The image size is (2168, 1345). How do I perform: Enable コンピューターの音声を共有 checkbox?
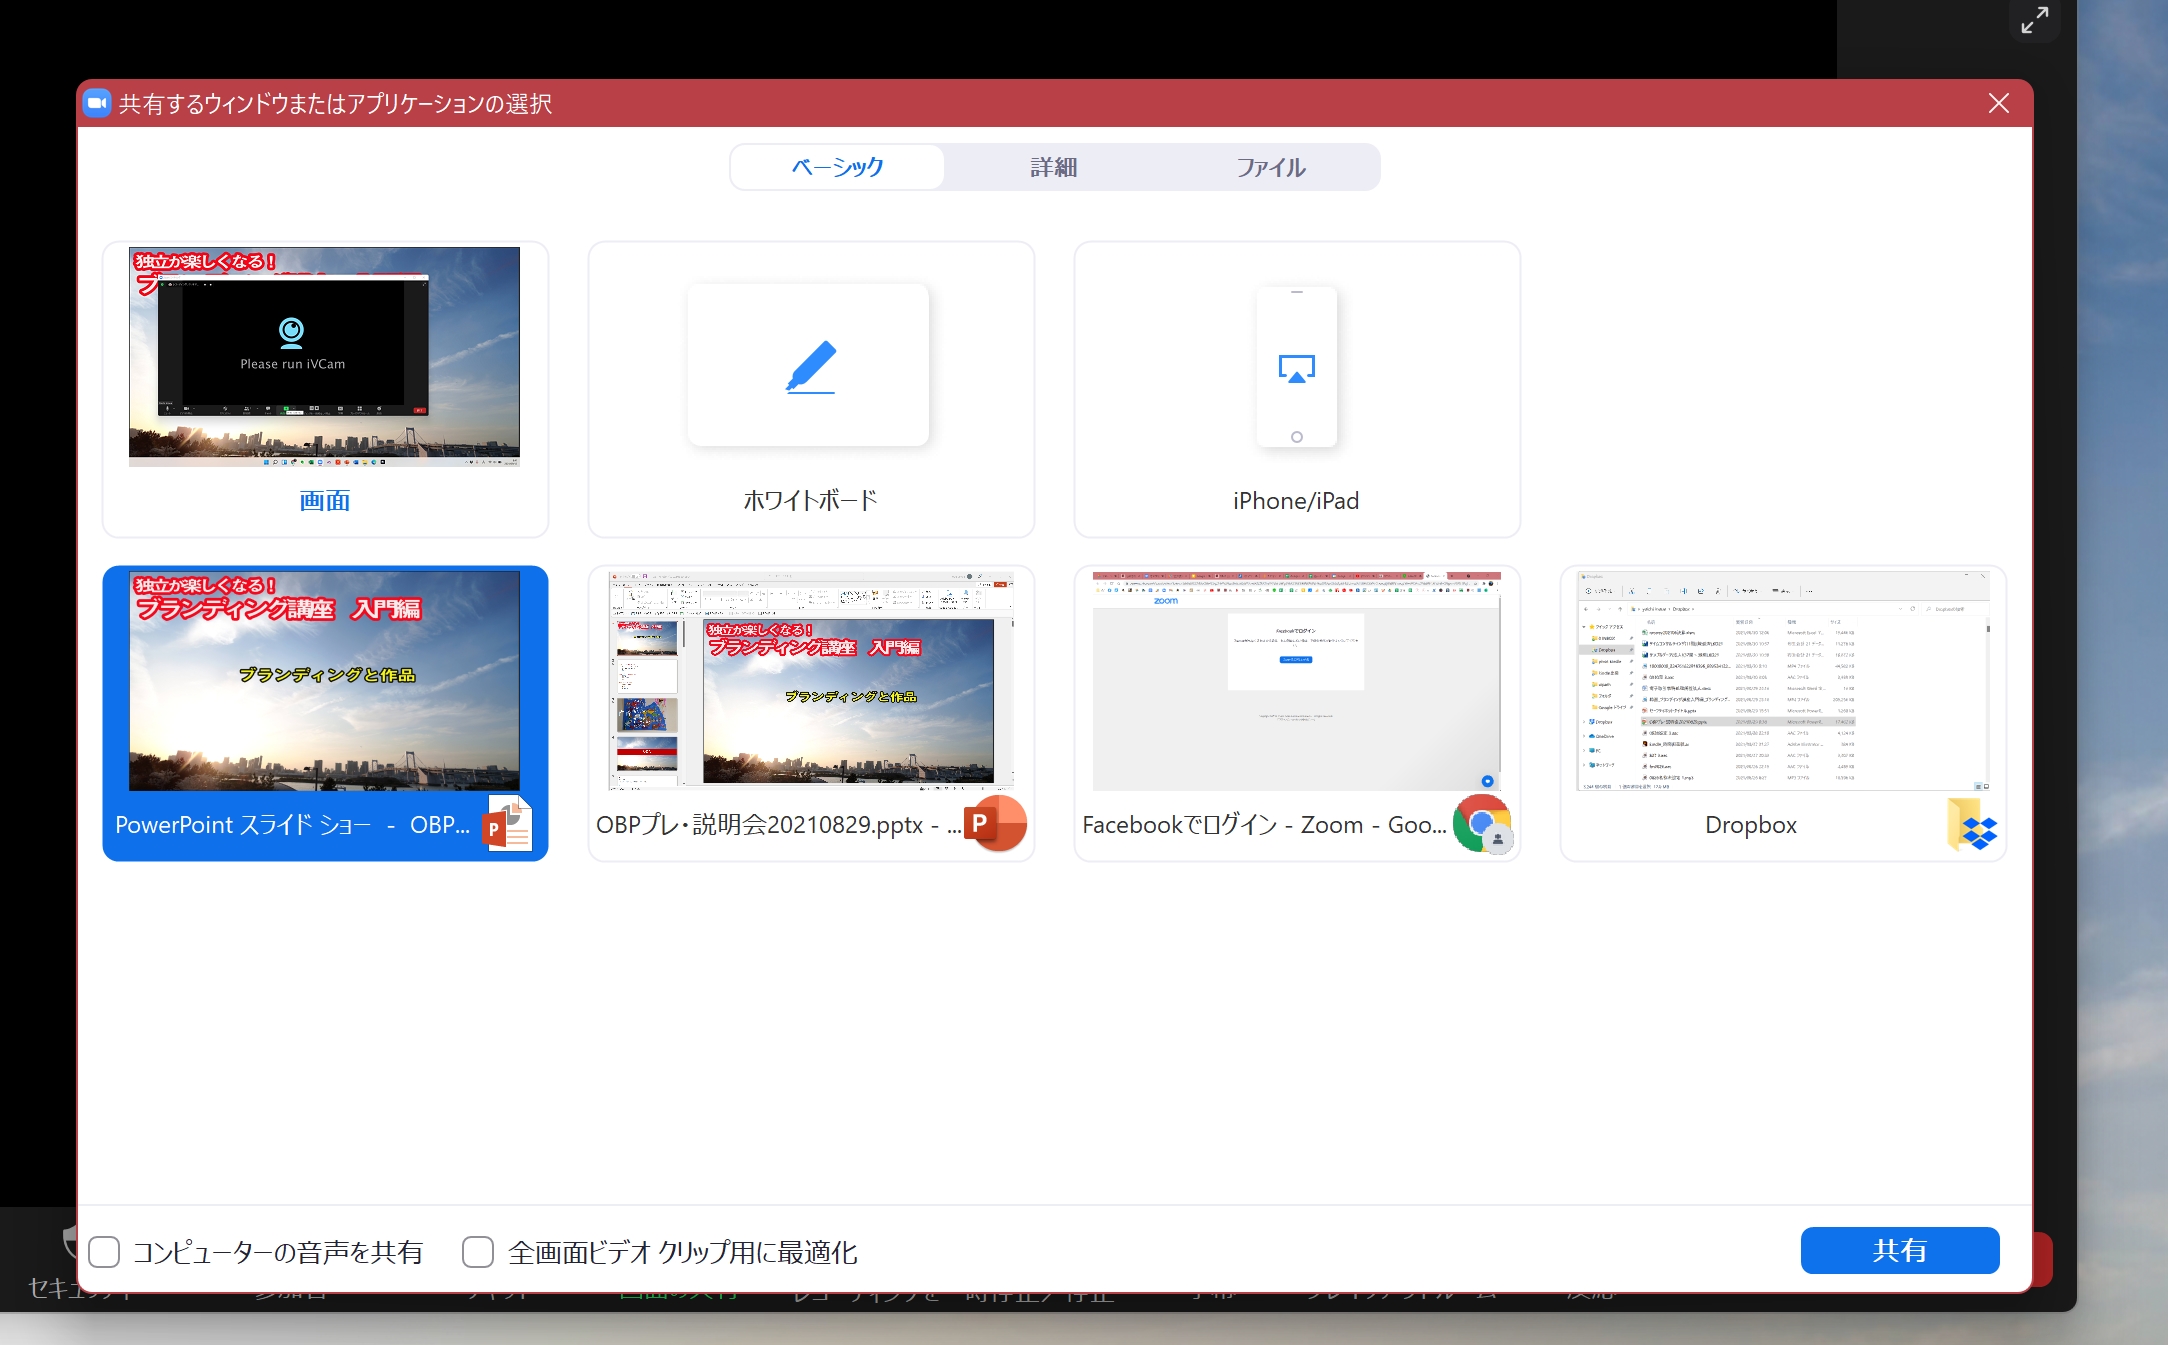(104, 1252)
